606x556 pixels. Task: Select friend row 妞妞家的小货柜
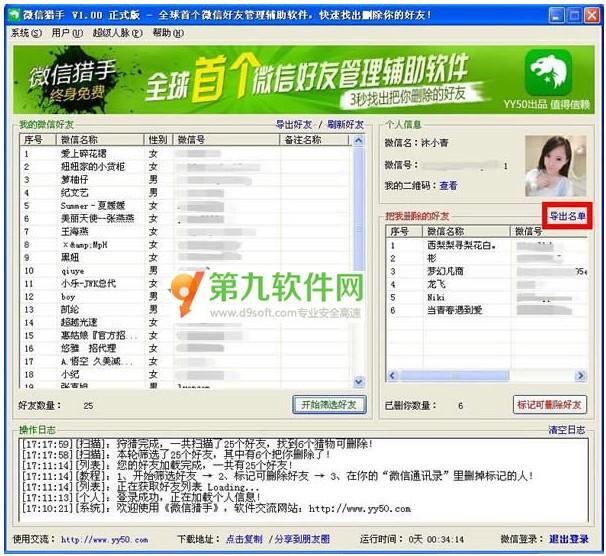coord(187,167)
